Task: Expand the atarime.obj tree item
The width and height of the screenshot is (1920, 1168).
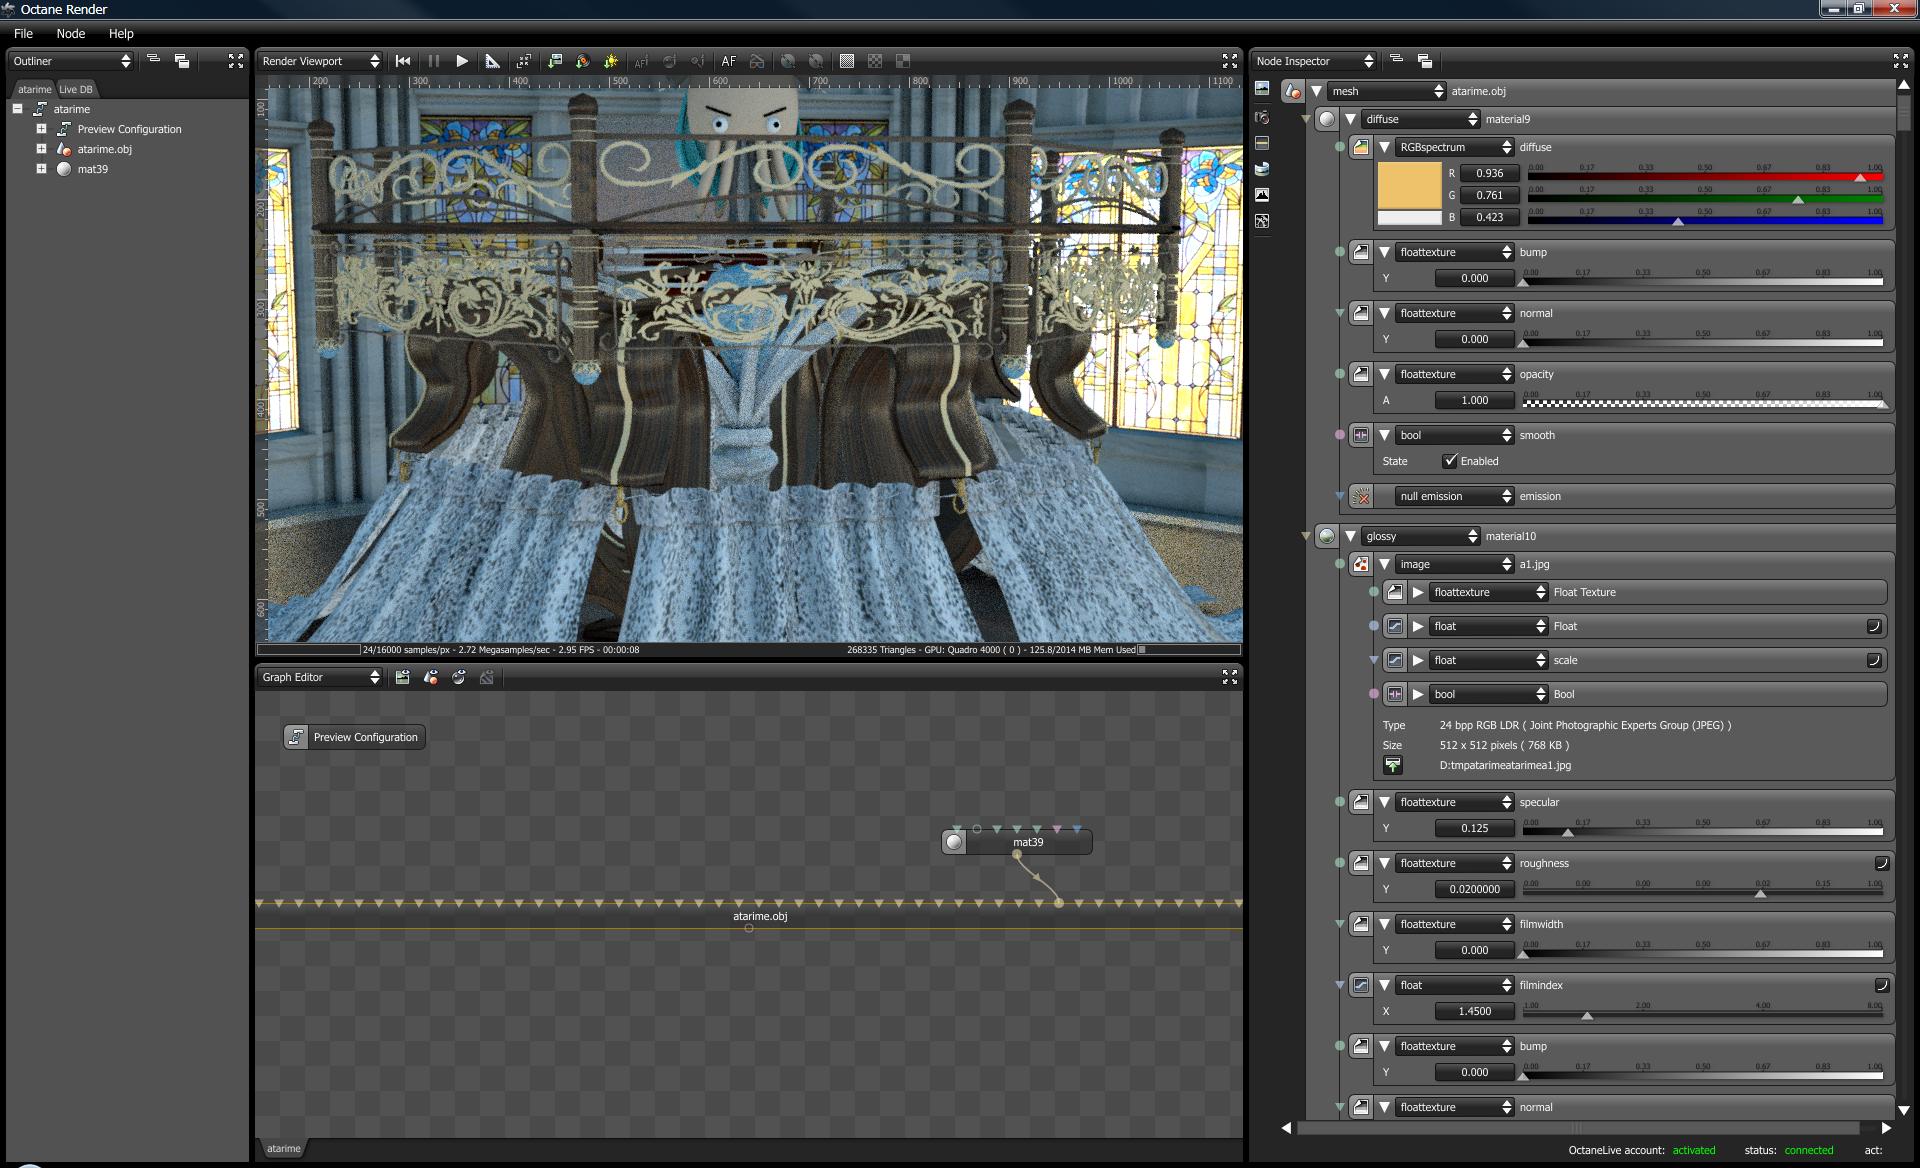Action: click(41, 149)
